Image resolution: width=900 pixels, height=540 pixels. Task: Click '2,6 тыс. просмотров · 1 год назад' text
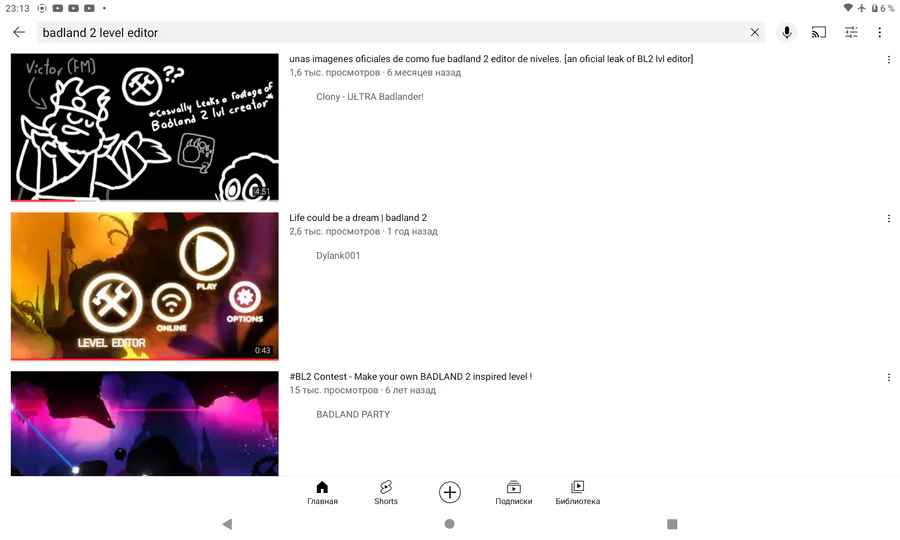[x=363, y=231]
